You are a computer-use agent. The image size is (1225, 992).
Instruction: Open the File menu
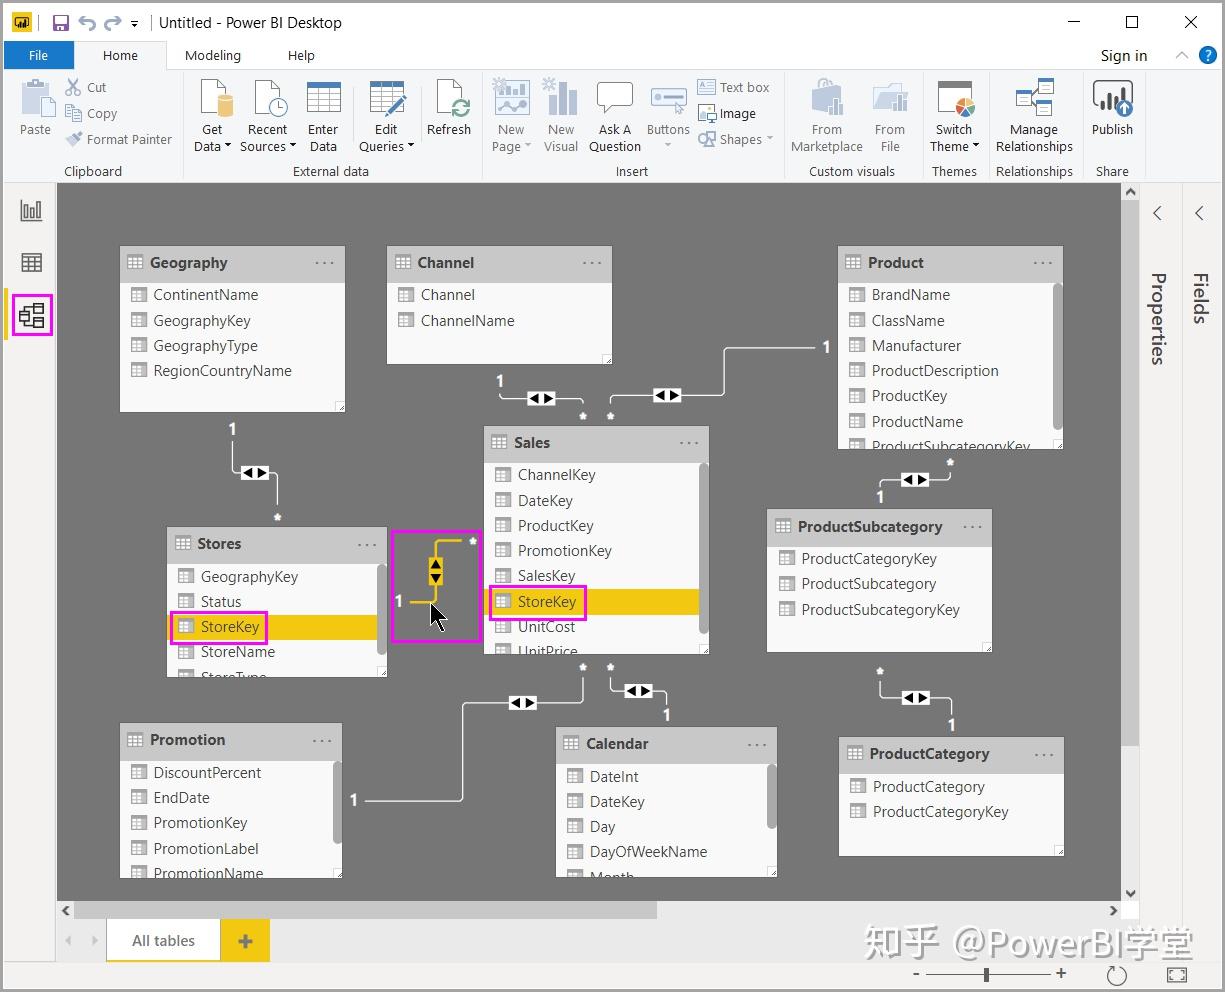(x=38, y=55)
